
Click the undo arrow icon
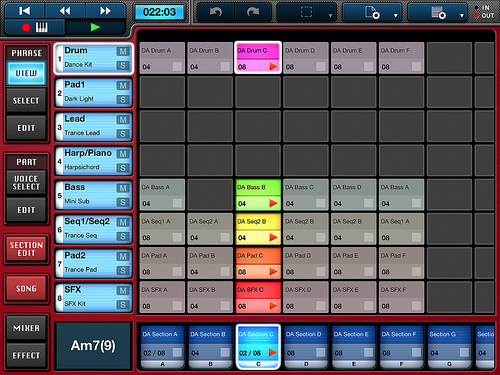point(216,12)
